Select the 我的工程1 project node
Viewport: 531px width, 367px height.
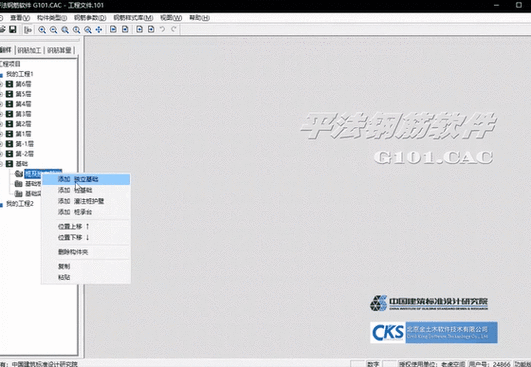click(20, 74)
